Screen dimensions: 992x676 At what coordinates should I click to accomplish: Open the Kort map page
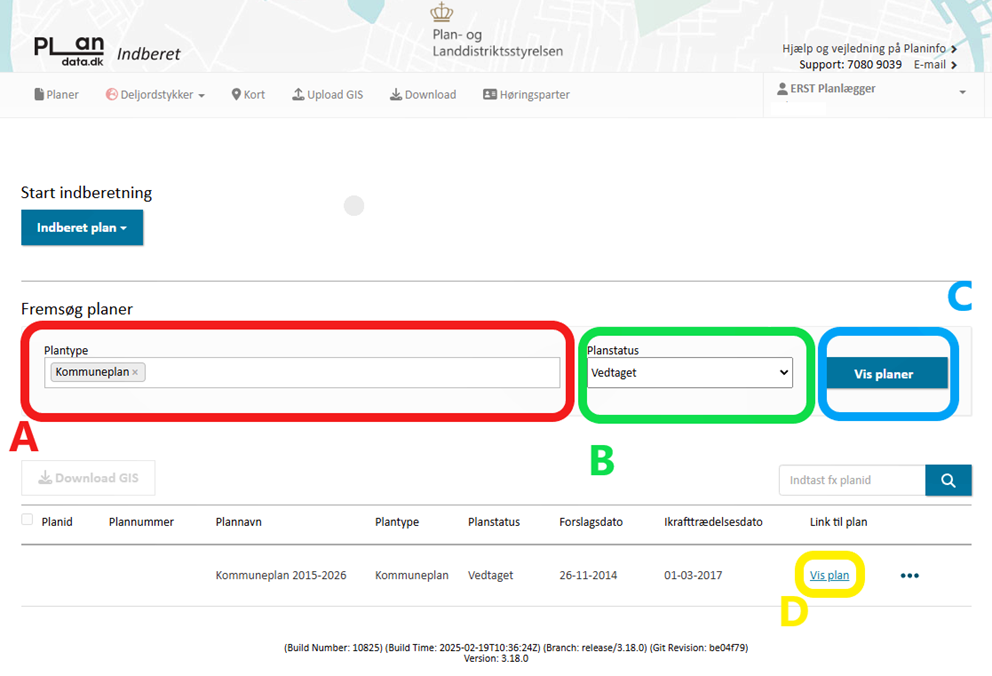pyautogui.click(x=248, y=95)
